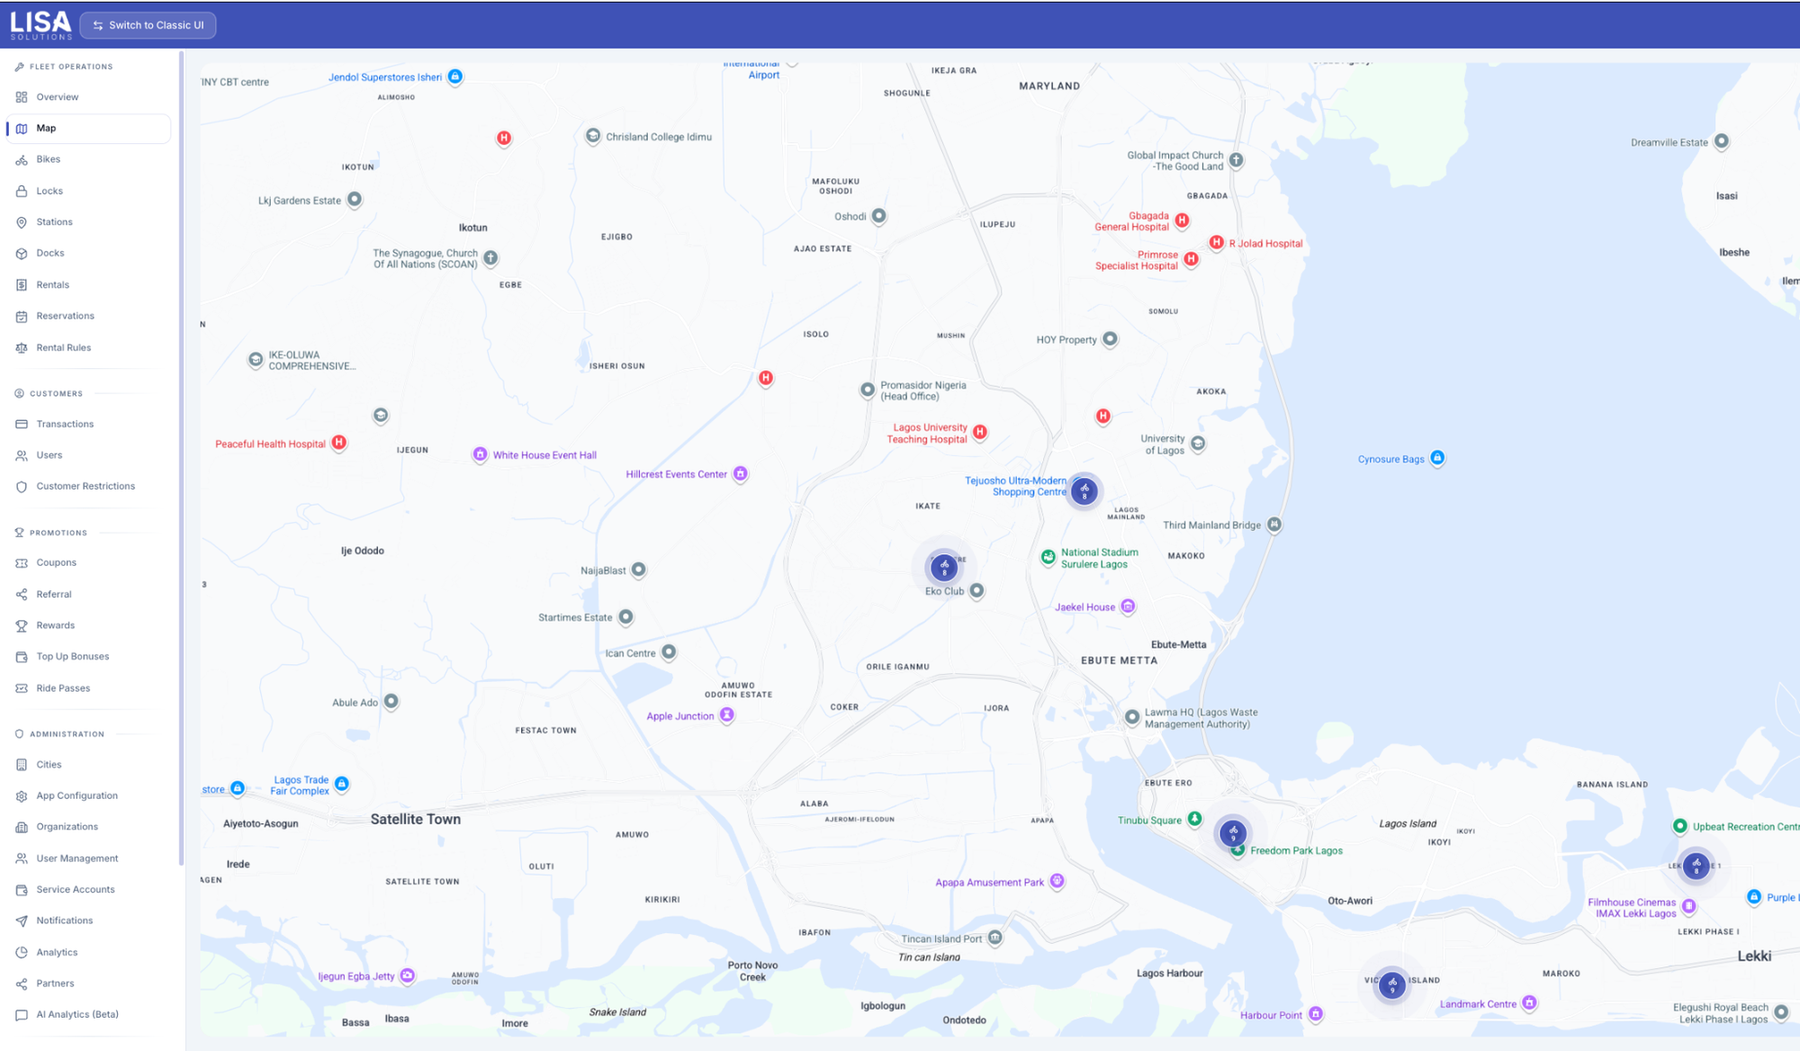Screen dimensions: 1800x1051
Task: Click the Jaekel House label
Action: click(1085, 607)
